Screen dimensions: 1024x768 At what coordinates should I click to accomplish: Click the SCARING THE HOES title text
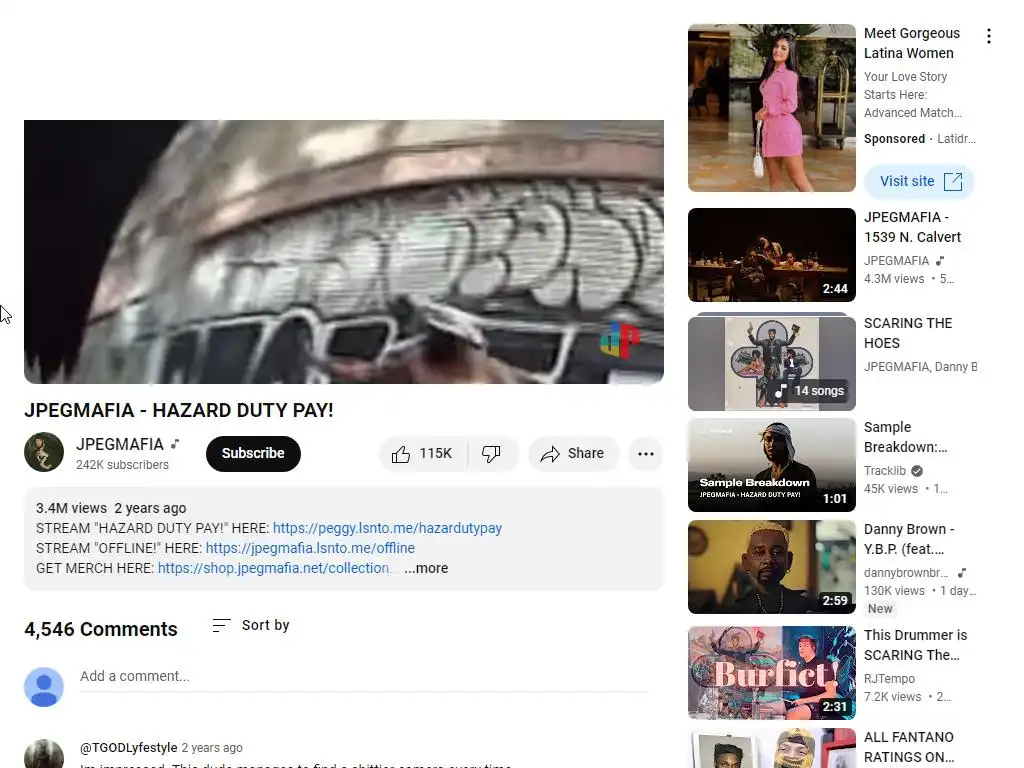908,333
